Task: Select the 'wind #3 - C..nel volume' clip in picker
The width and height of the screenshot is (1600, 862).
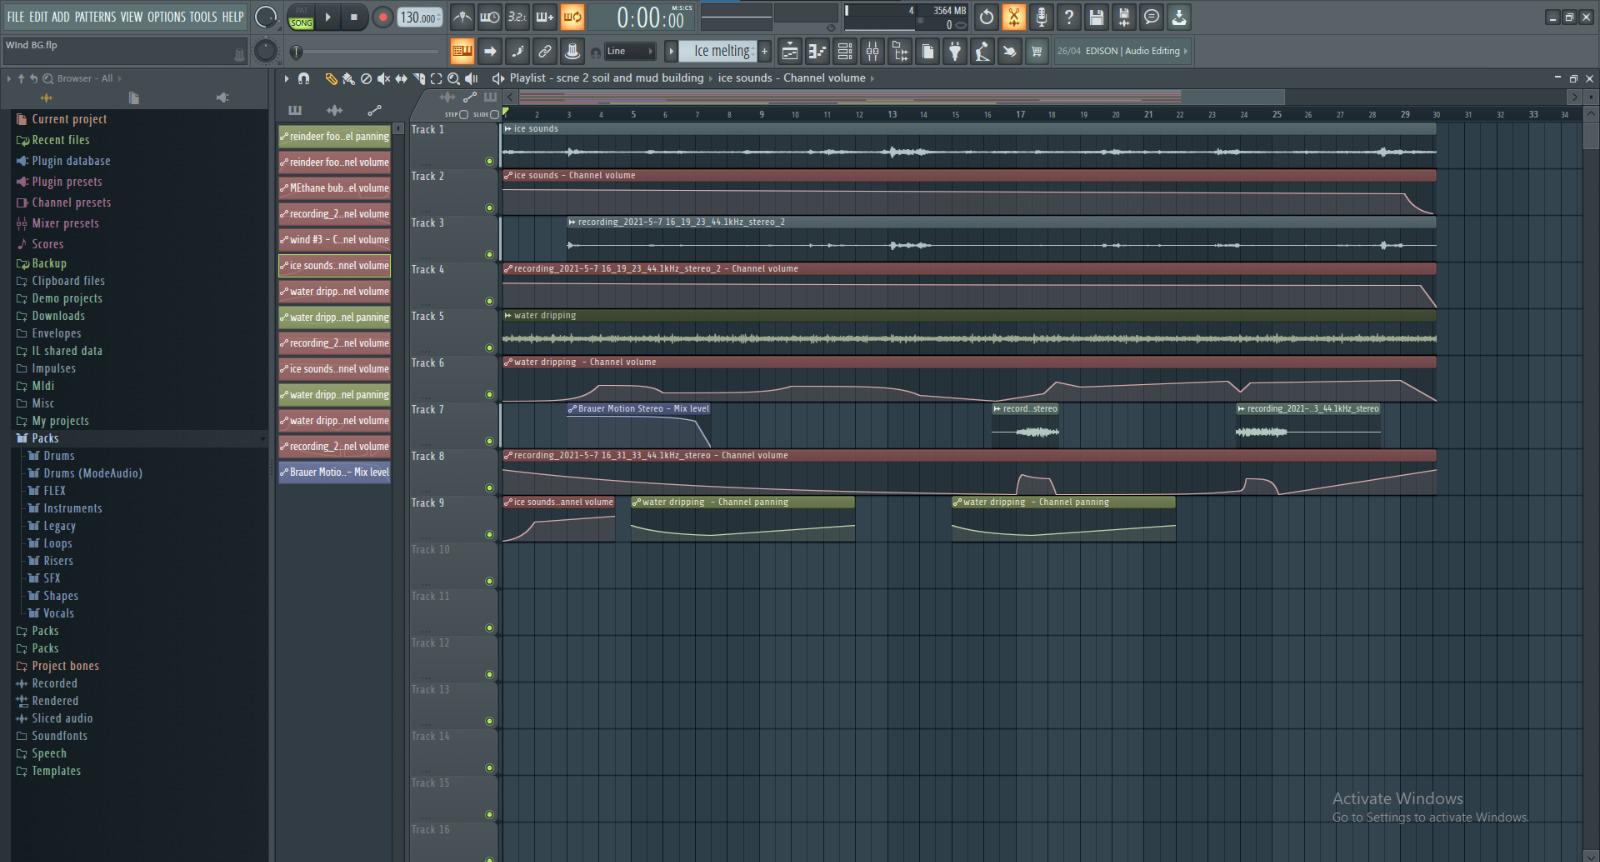Action: [334, 240]
